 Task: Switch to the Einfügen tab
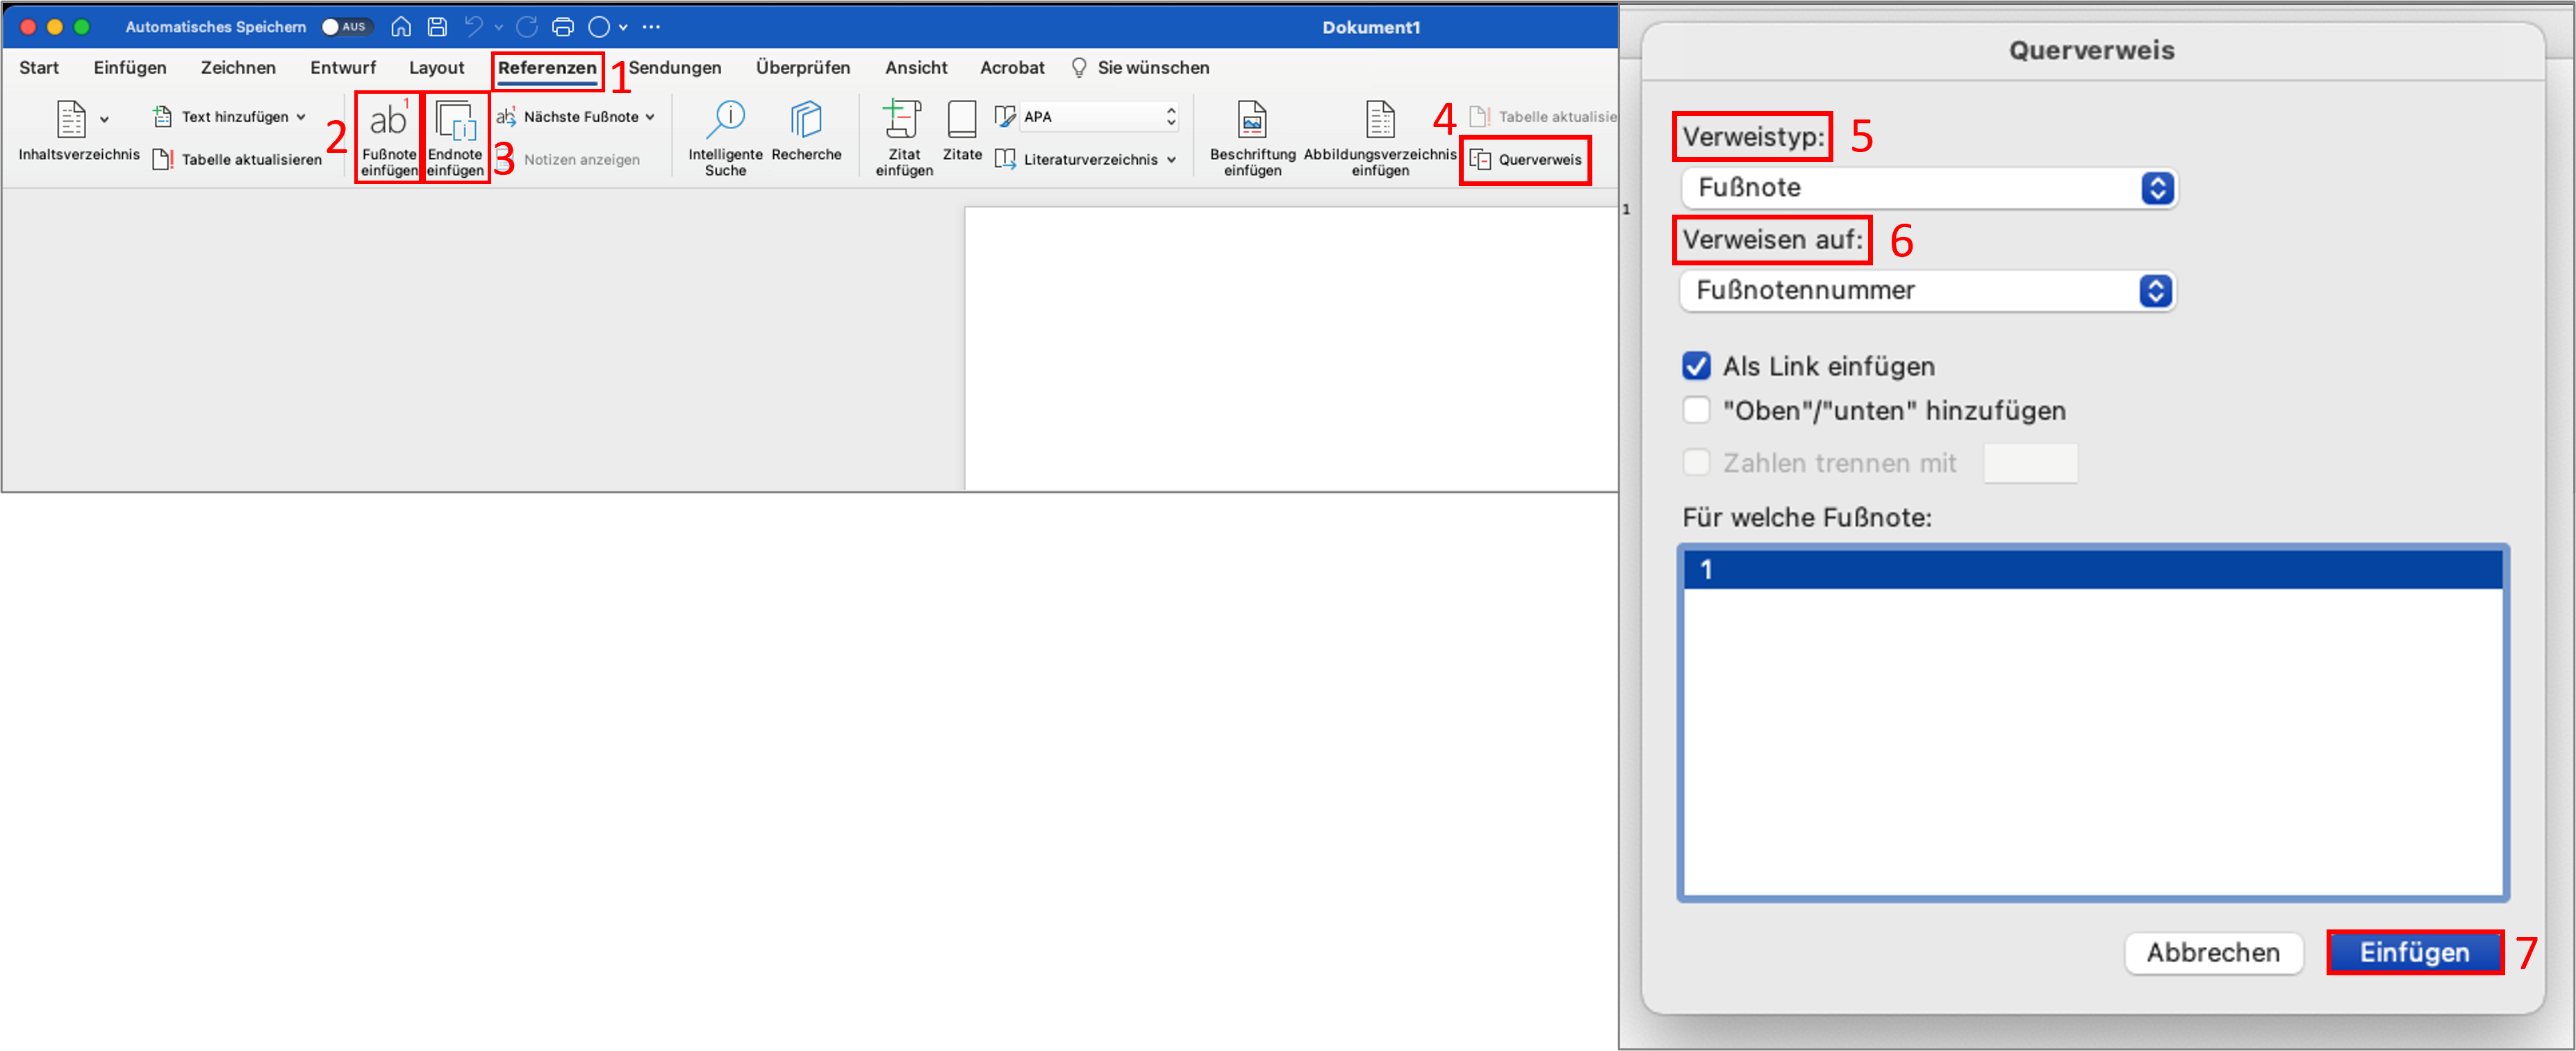(x=130, y=68)
